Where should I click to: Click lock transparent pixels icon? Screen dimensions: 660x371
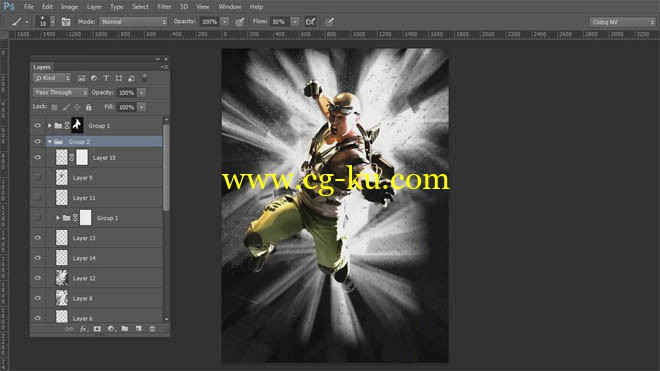coord(54,107)
